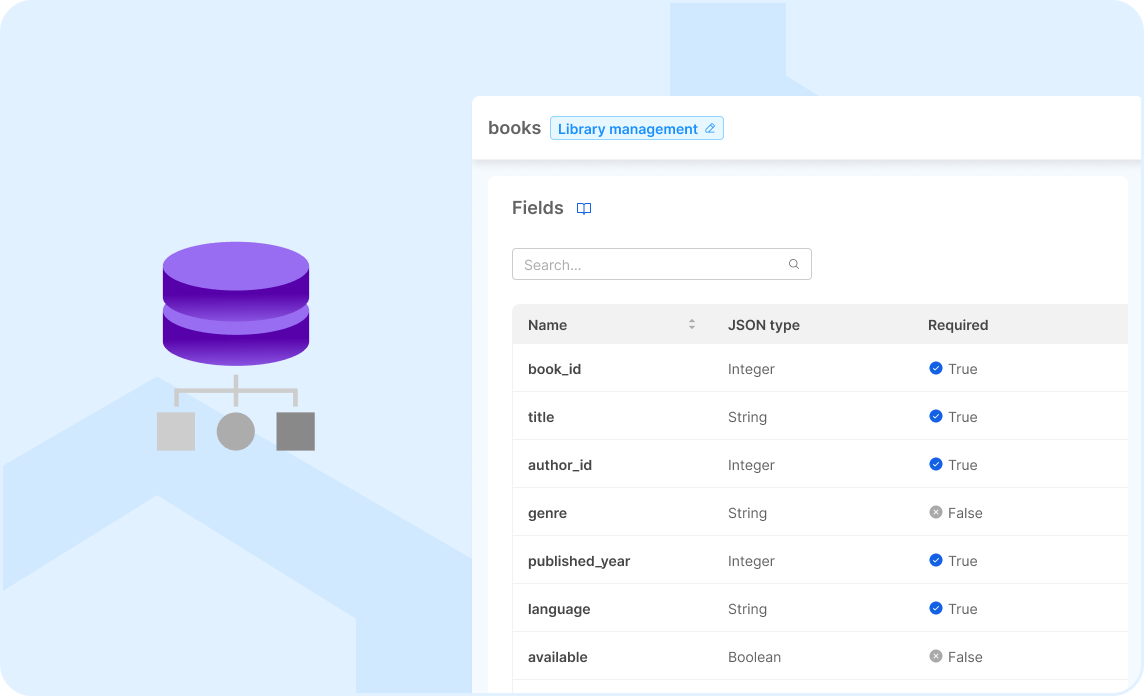Sort the table using the Name column arrows

point(691,324)
